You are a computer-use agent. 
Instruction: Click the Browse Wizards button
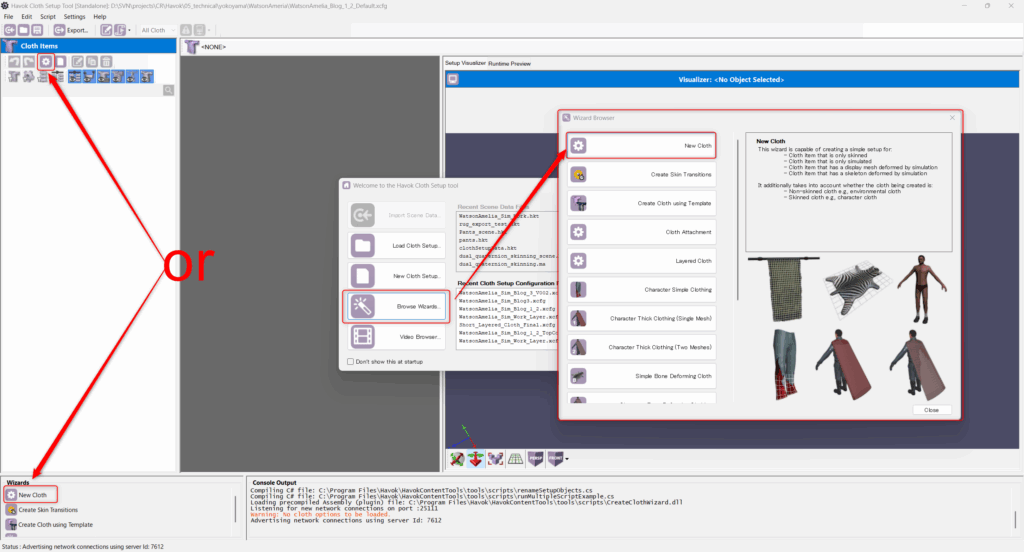click(x=396, y=306)
